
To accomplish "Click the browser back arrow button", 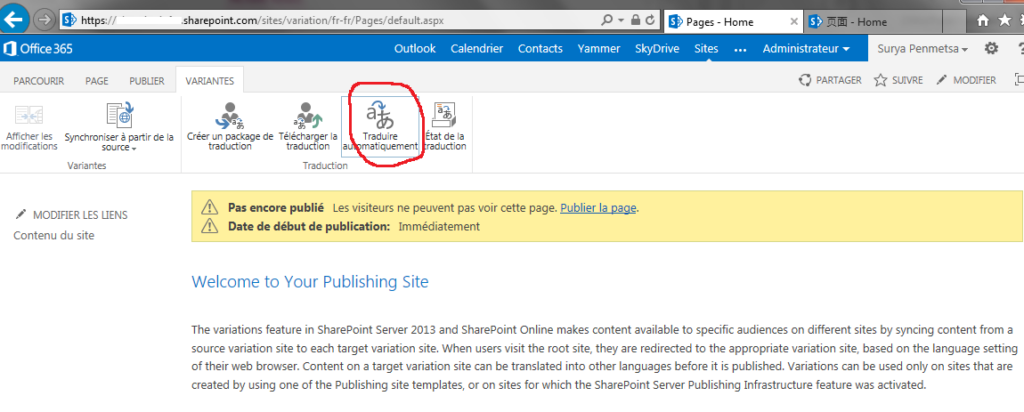I will tap(14, 19).
